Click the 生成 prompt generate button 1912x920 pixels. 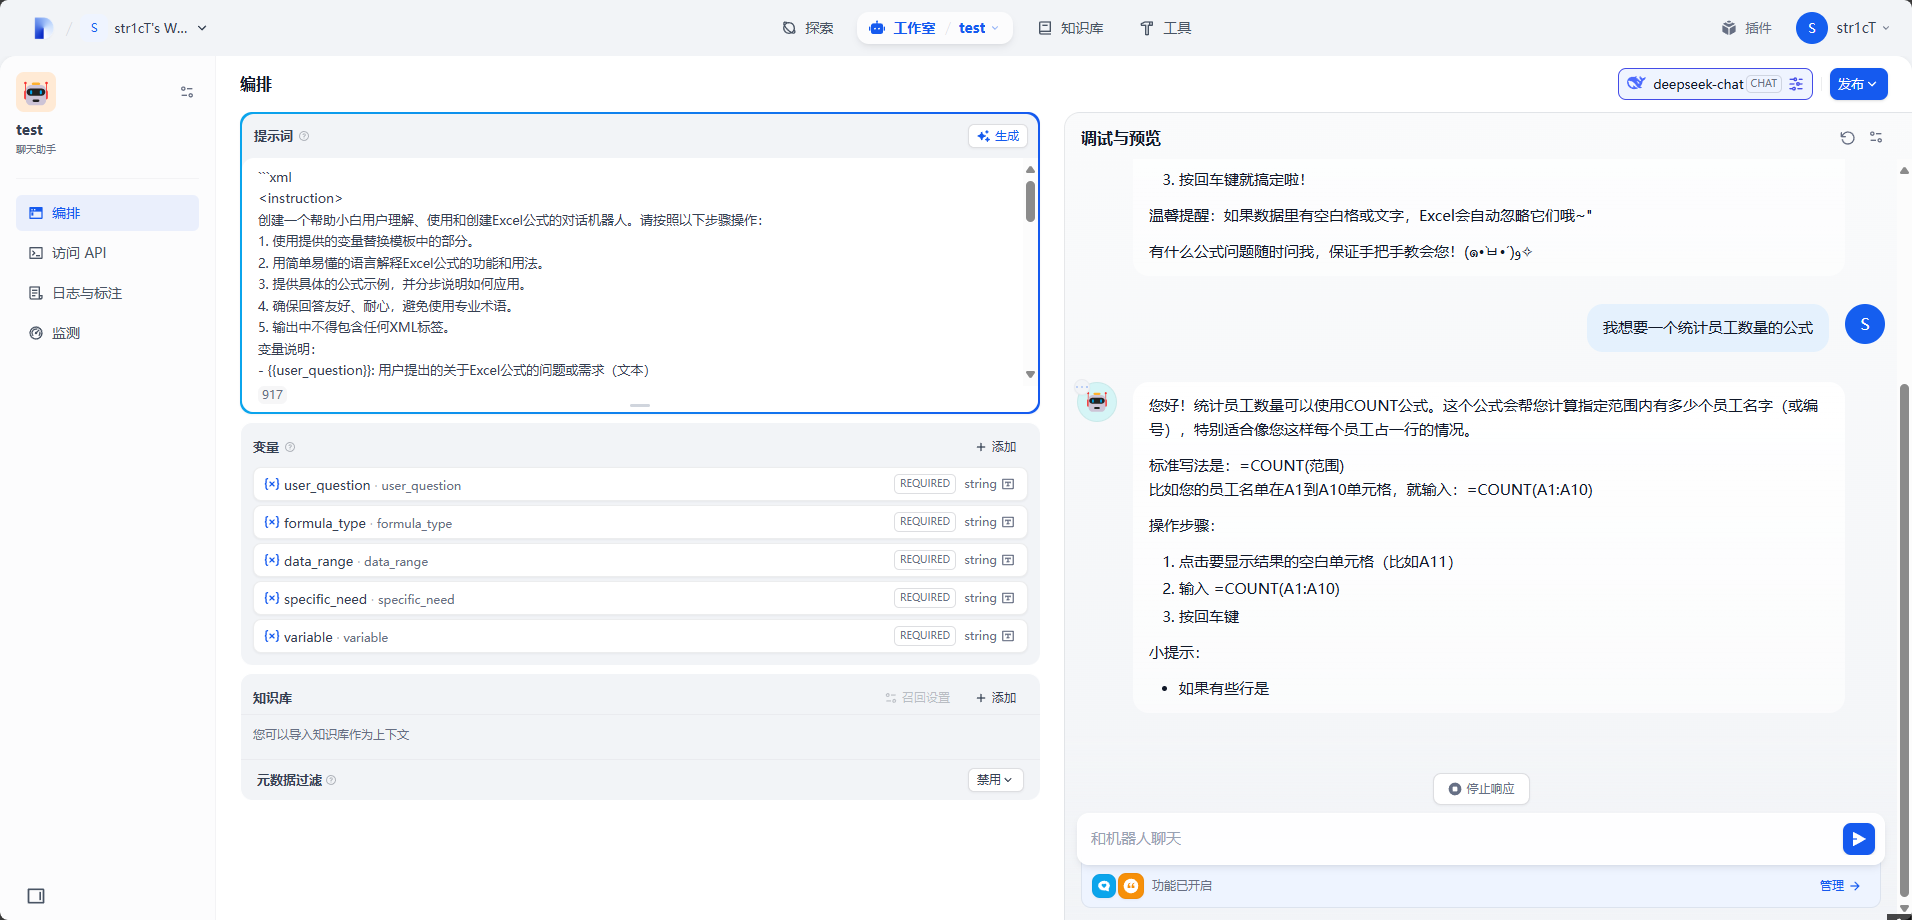(x=998, y=136)
